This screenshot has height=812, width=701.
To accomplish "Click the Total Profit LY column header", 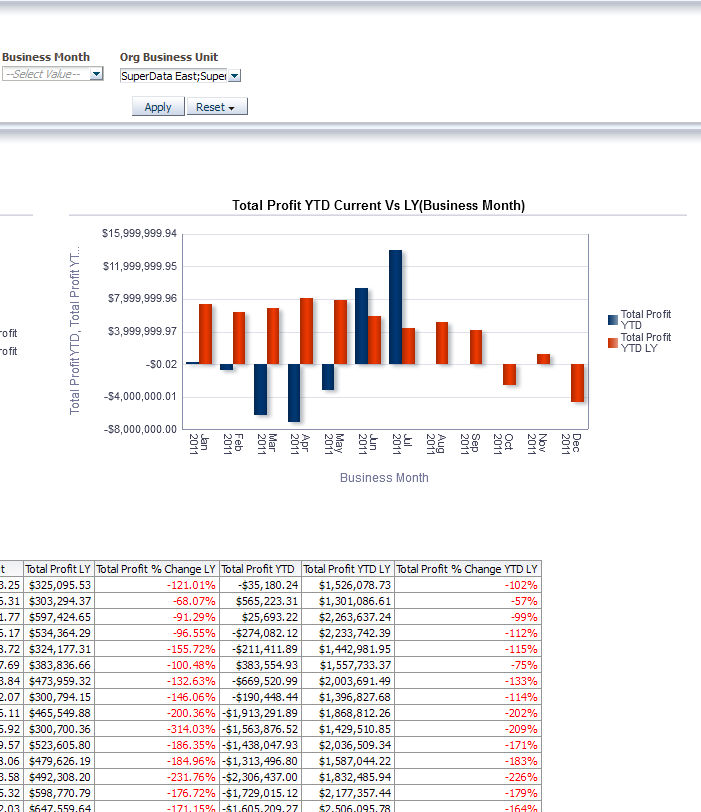I will 58,569.
